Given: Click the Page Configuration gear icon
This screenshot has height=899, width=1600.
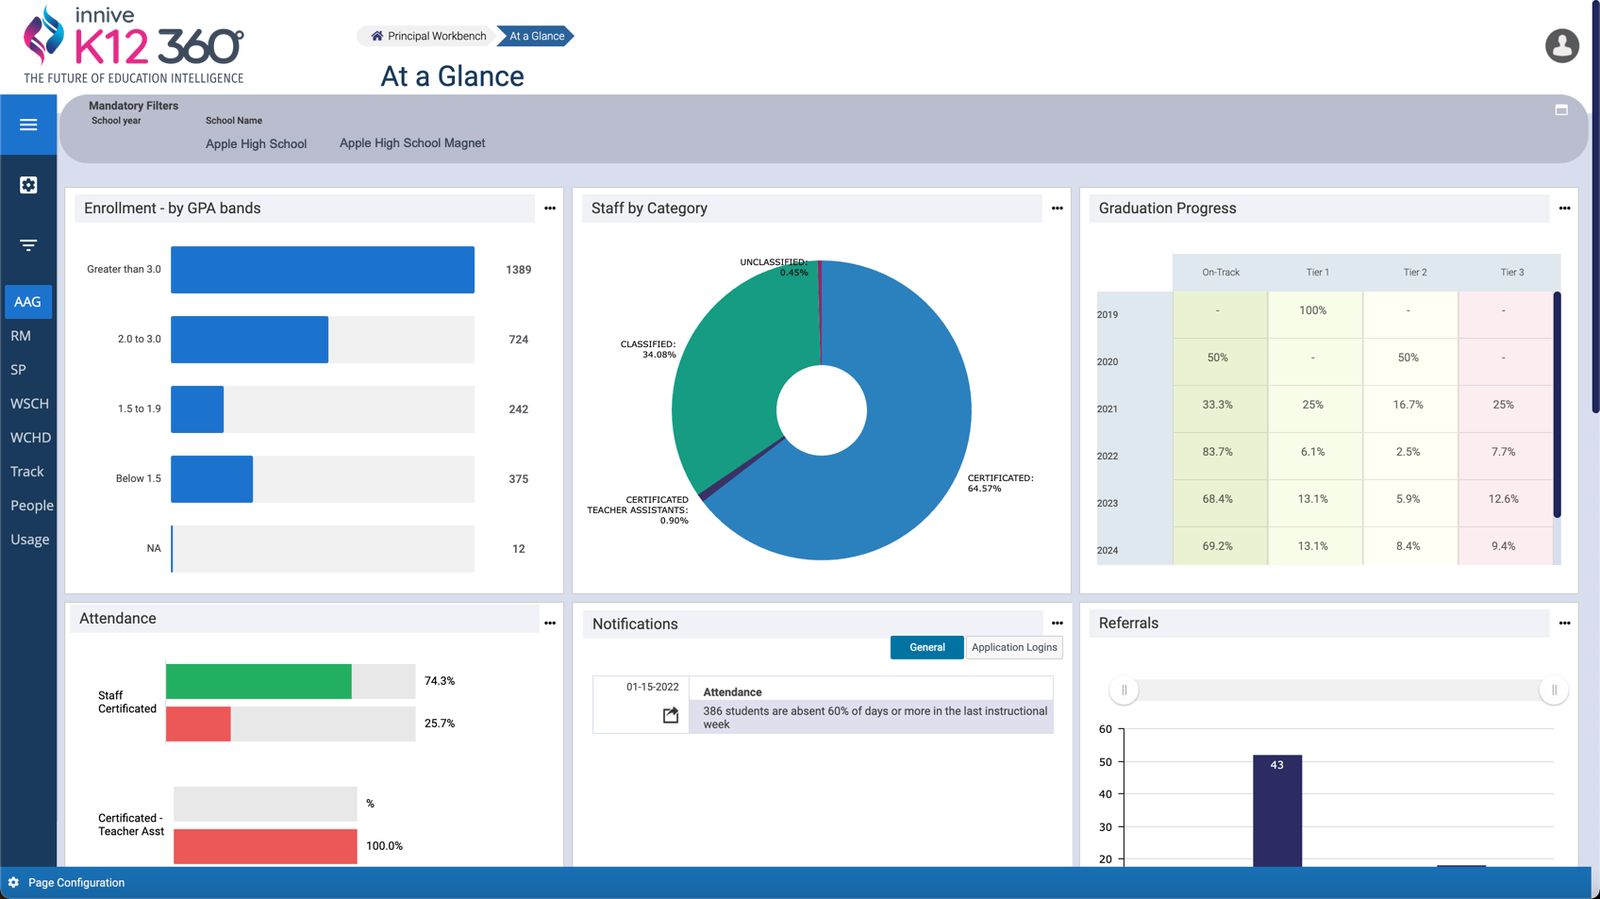Looking at the screenshot, I should tap(14, 883).
